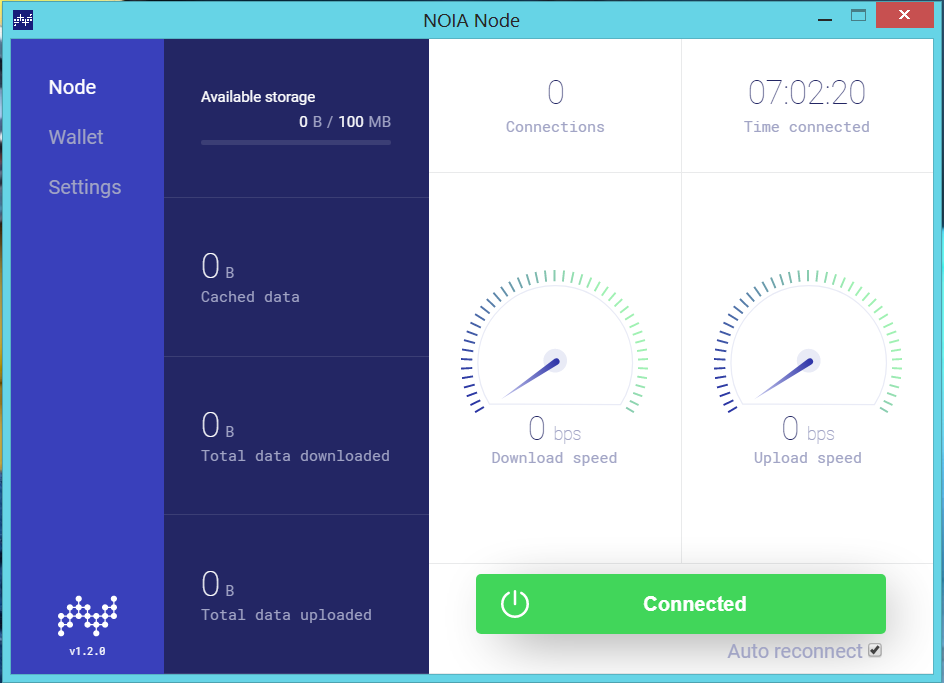The image size is (944, 683).
Task: Click the Cached data label
Action: tap(250, 297)
